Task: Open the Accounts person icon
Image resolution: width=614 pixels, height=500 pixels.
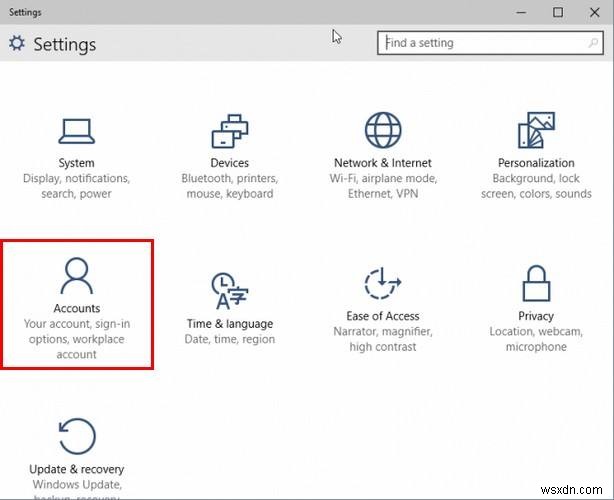Action: coord(77,276)
